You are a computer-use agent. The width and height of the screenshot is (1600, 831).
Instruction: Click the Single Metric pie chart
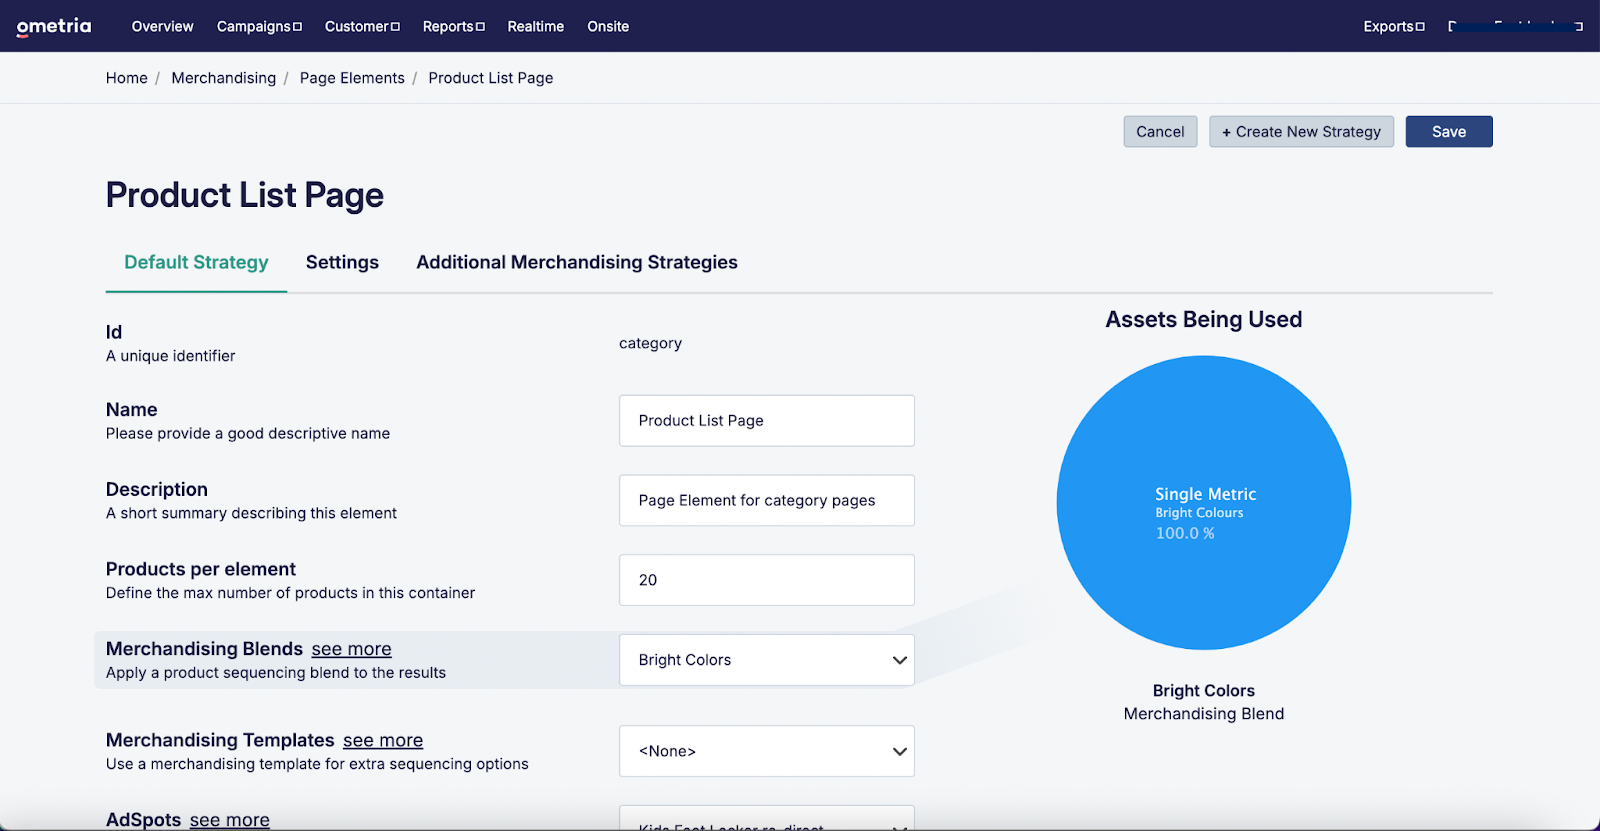pyautogui.click(x=1204, y=503)
